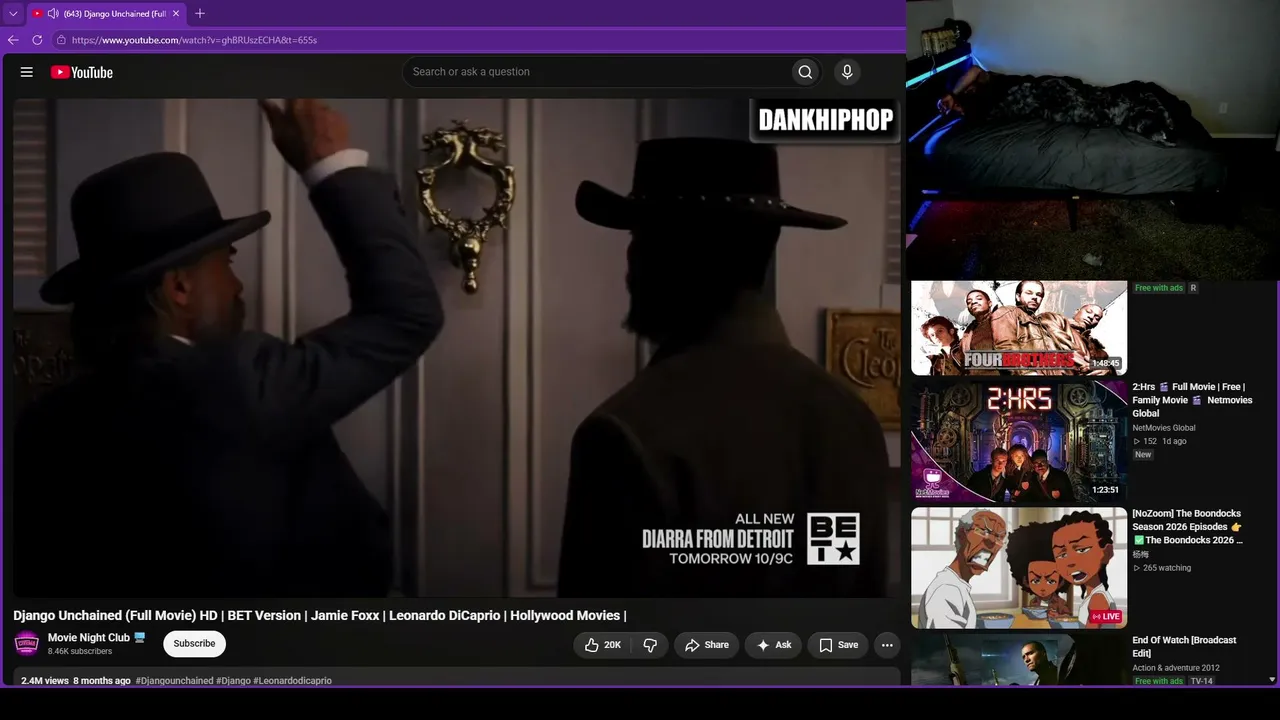
Task: Open the YouTube hamburger guide menu
Action: pos(27,72)
